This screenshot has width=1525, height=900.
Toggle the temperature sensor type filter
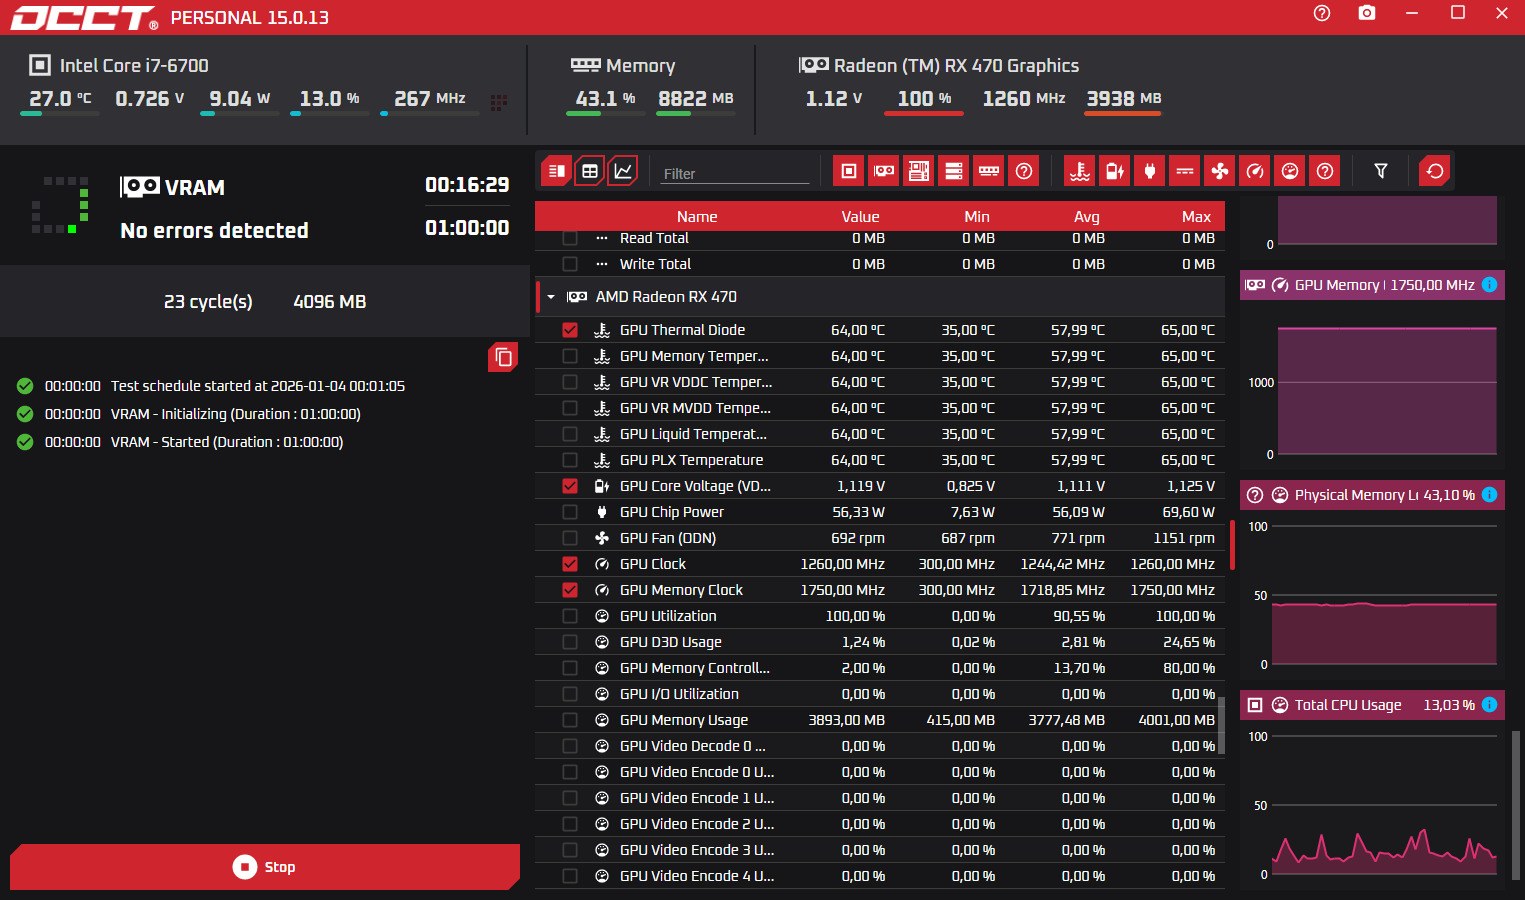click(x=1080, y=171)
